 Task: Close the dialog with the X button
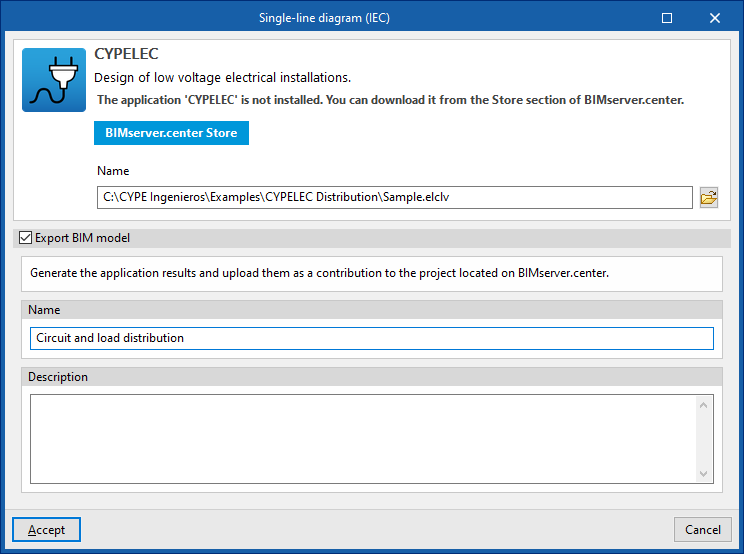714,18
